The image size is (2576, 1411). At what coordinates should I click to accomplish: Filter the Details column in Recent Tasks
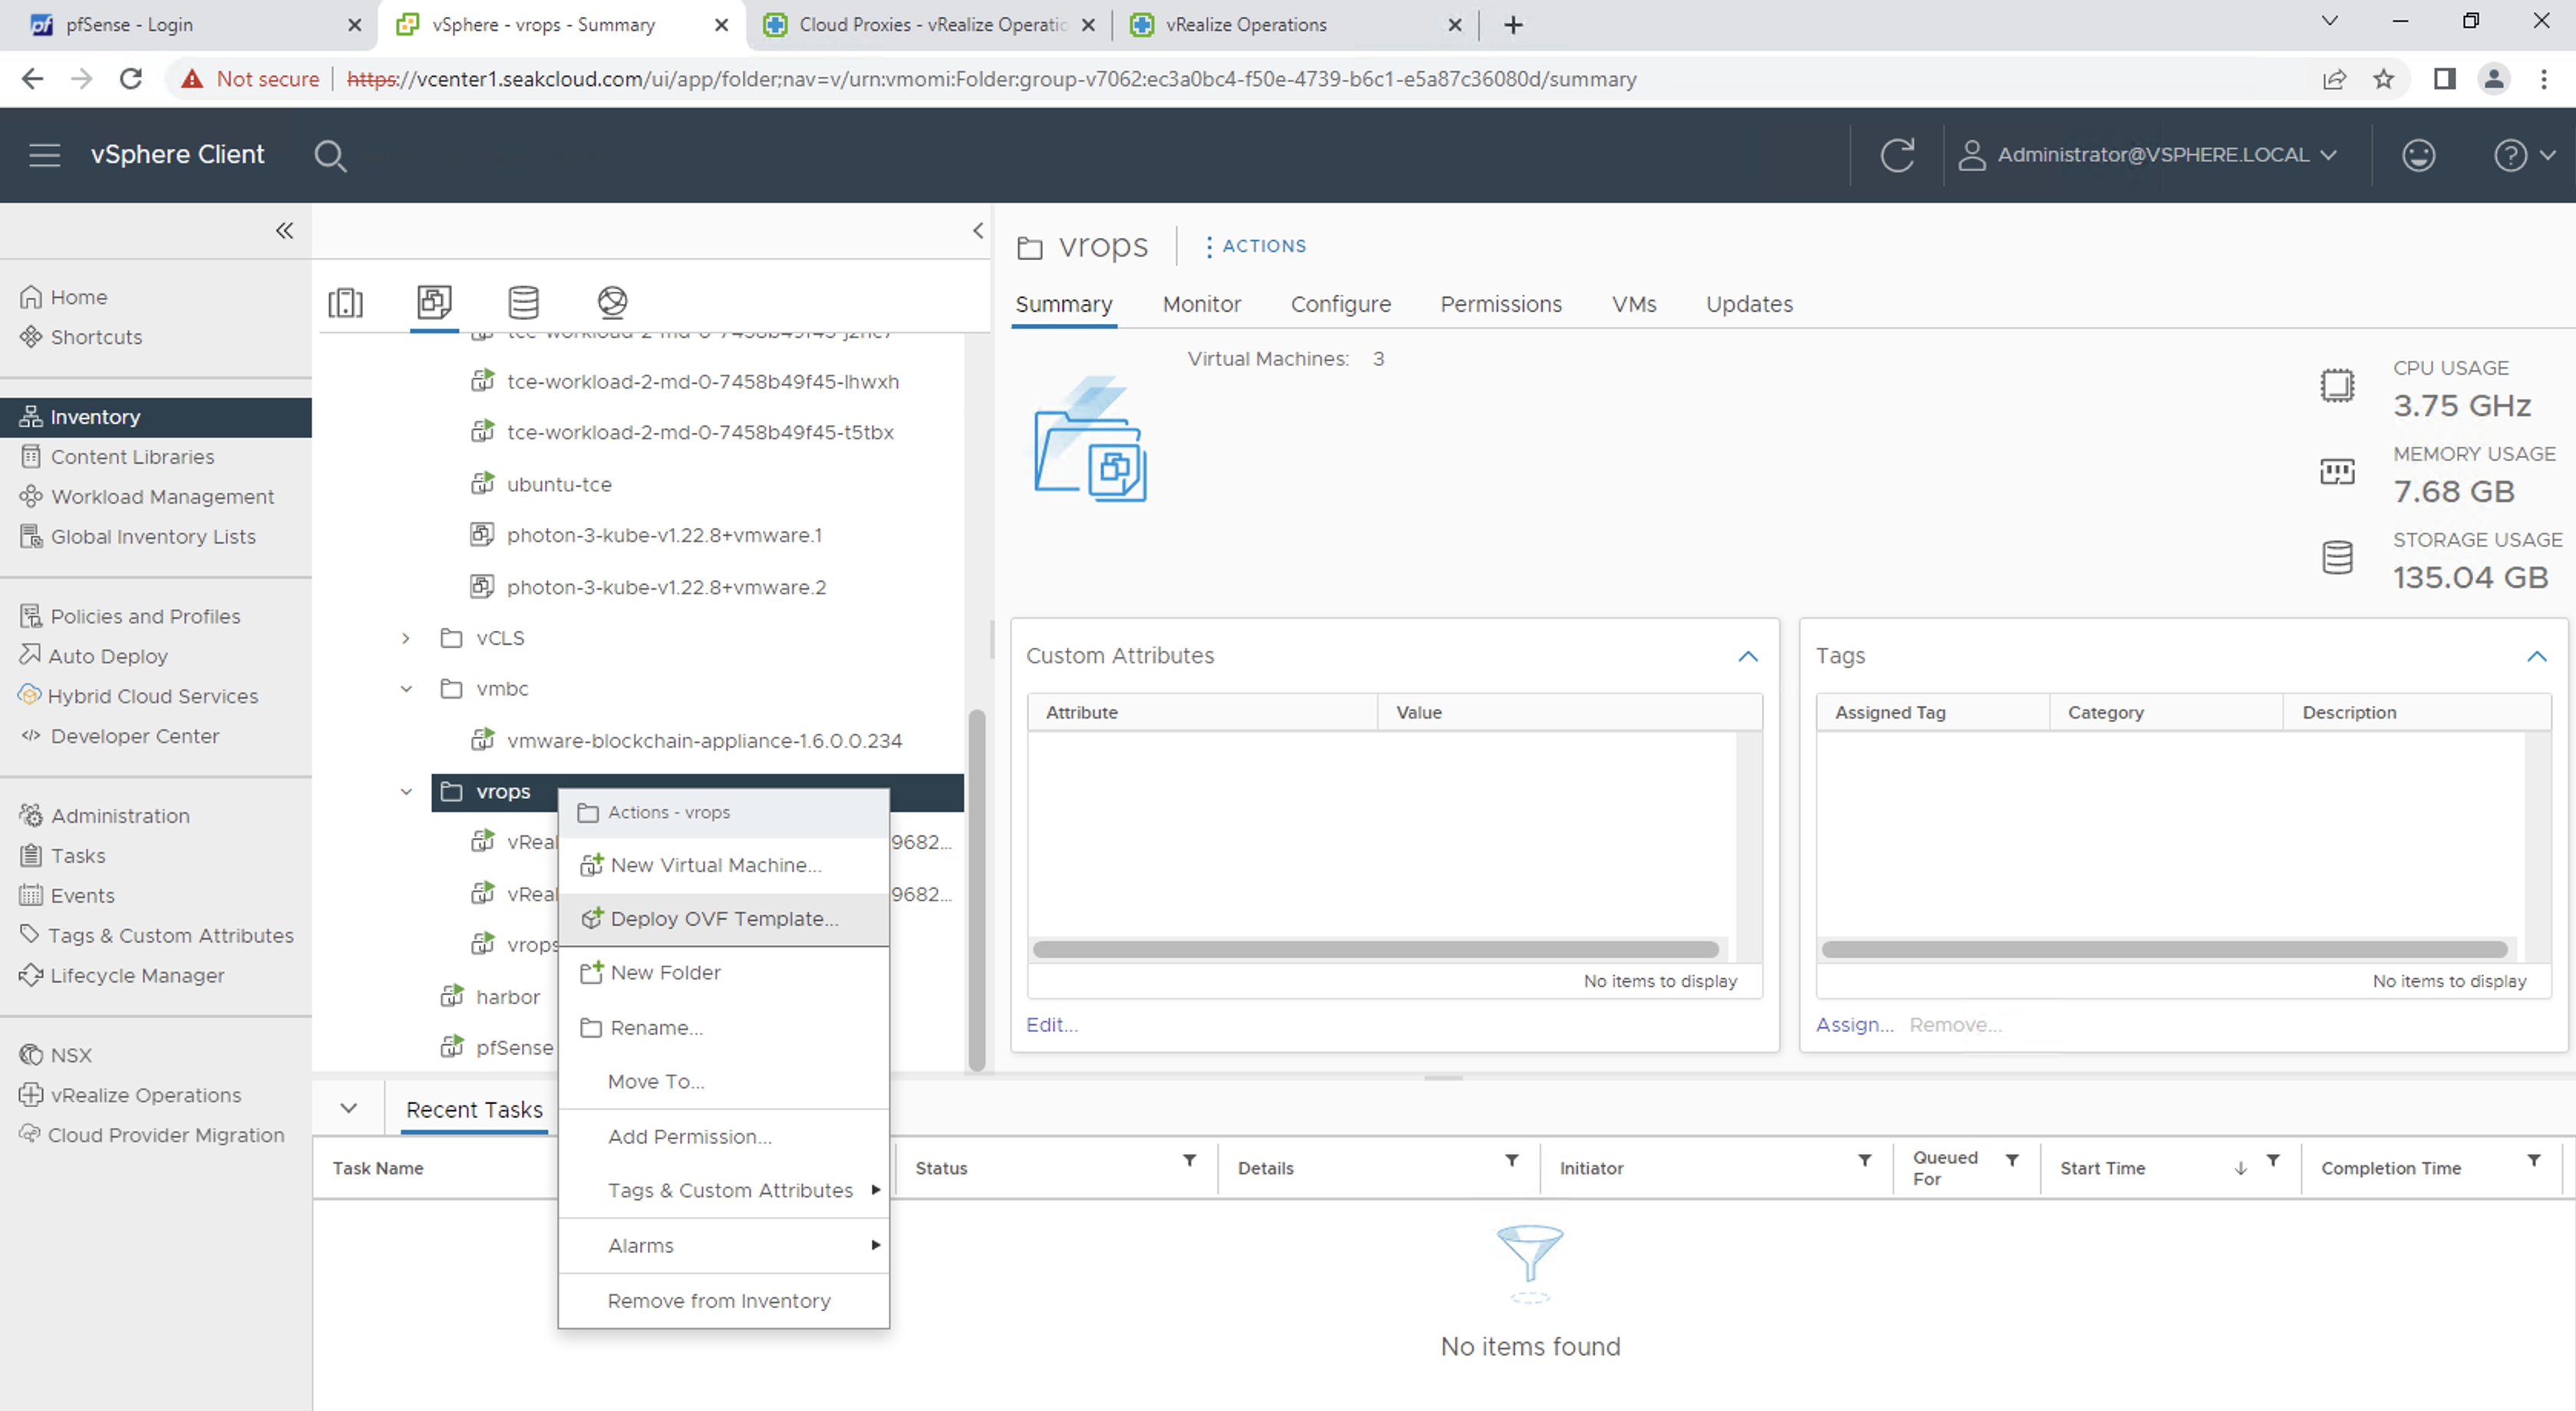(x=1511, y=1160)
